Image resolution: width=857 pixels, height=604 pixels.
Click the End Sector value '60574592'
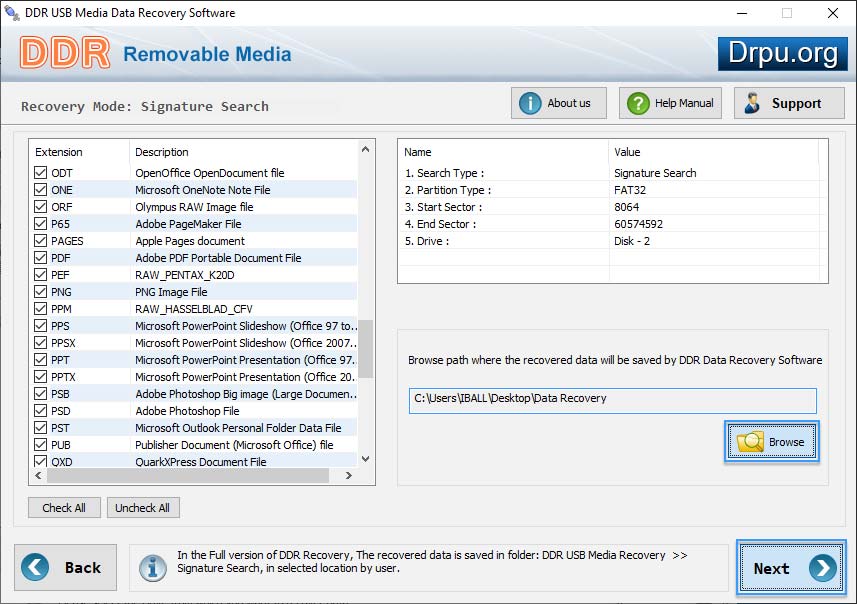[x=638, y=224]
